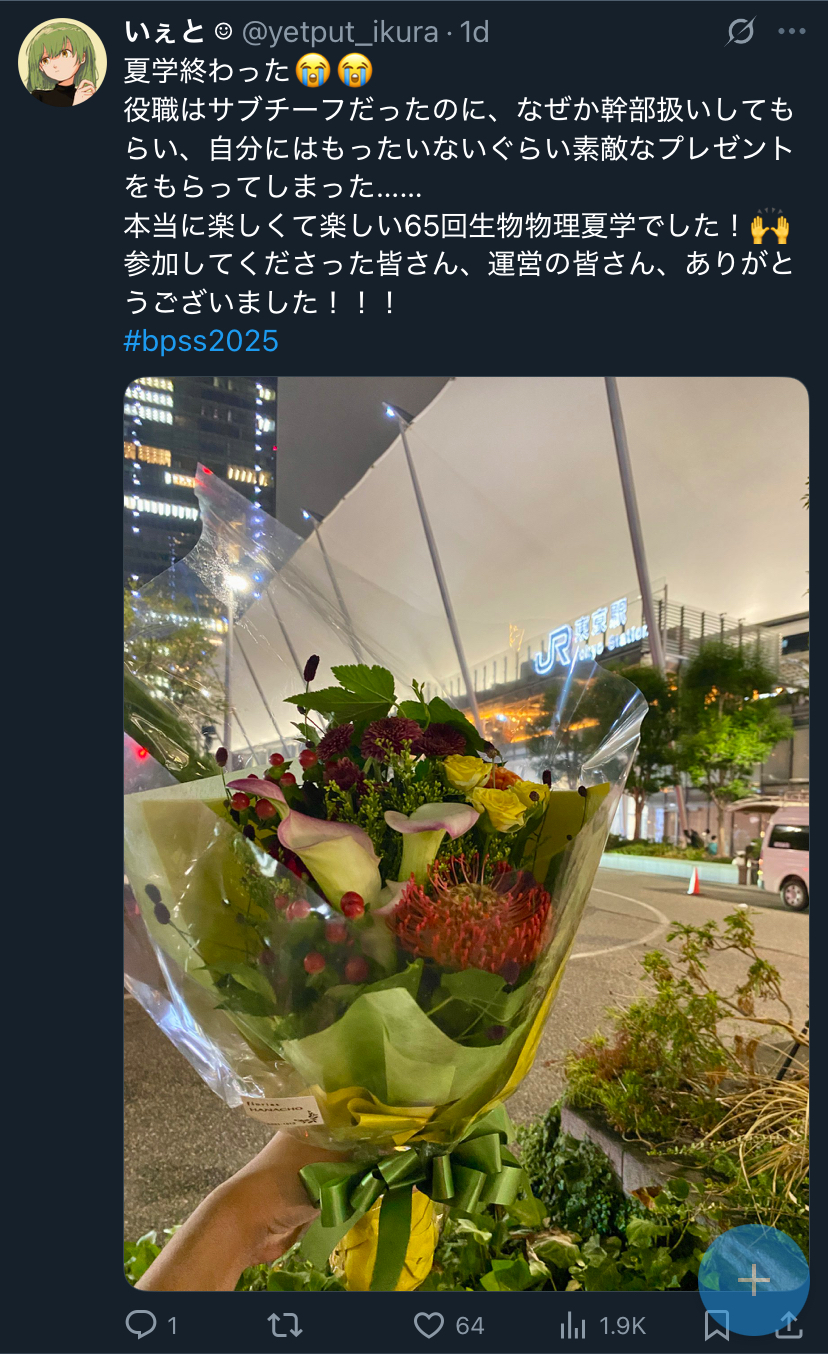Click the smiley emoji beside the username
828x1354 pixels.
(x=223, y=32)
